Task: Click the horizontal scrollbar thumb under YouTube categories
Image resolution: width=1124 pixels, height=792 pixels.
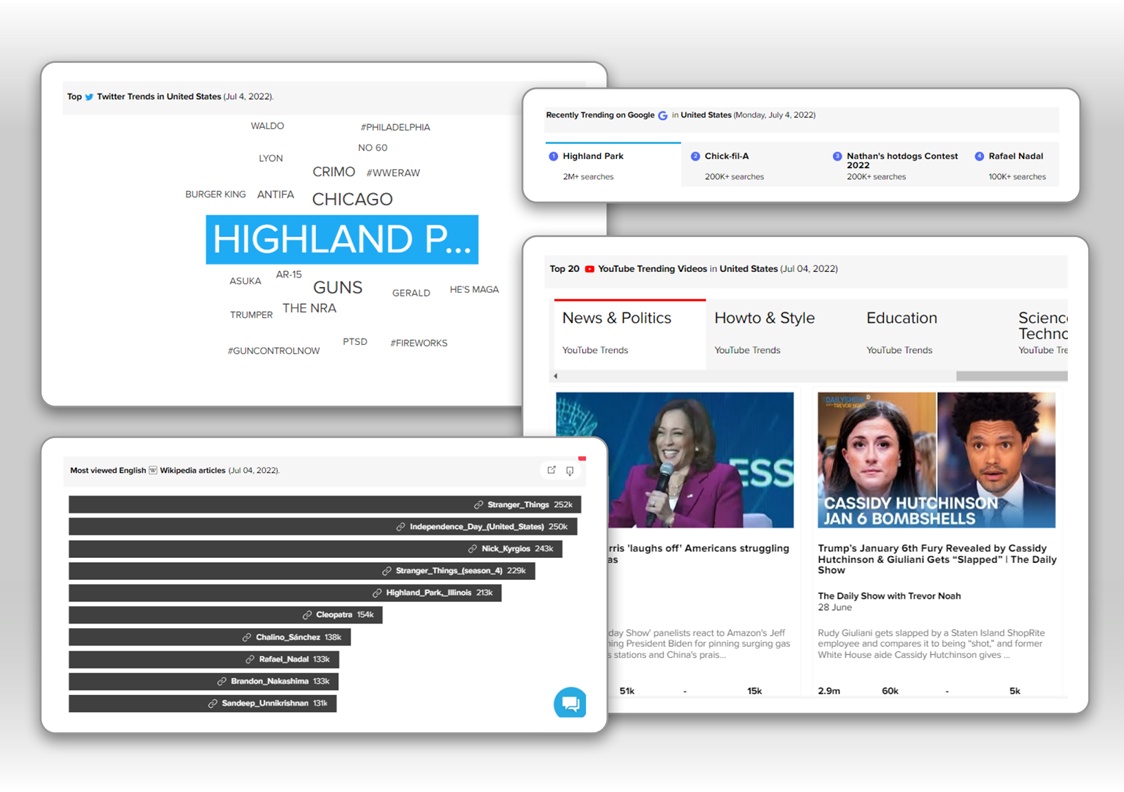Action: coord(1010,377)
